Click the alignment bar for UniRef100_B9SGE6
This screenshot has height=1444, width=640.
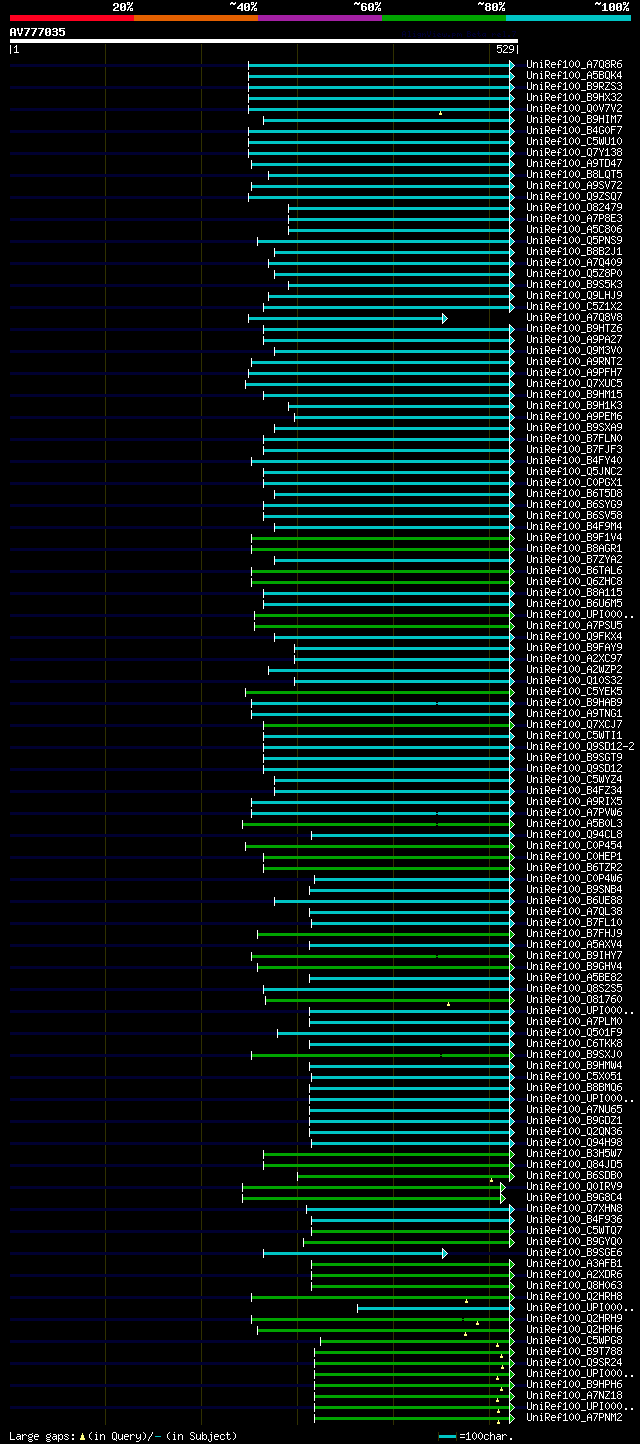pyautogui.click(x=354, y=1253)
